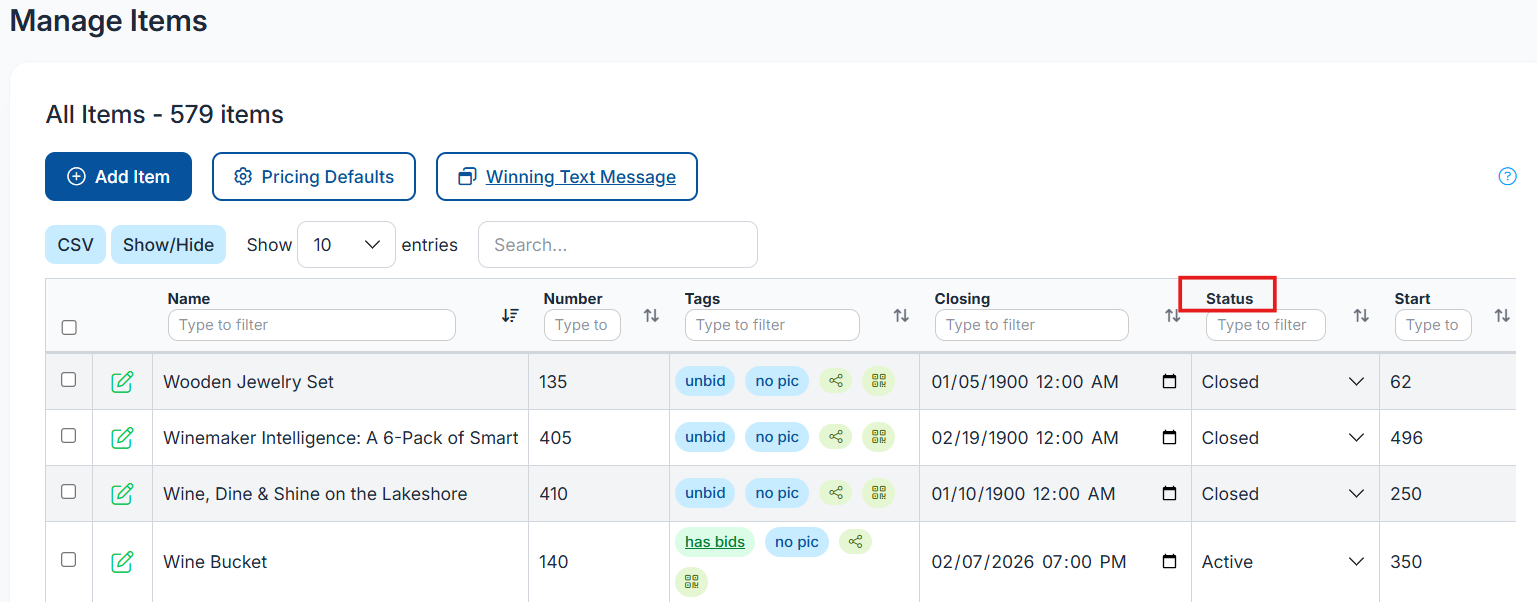Screen dimensions: 1537x602
Task: Click share icon for Winemaker Intelligence row
Action: [x=836, y=437]
